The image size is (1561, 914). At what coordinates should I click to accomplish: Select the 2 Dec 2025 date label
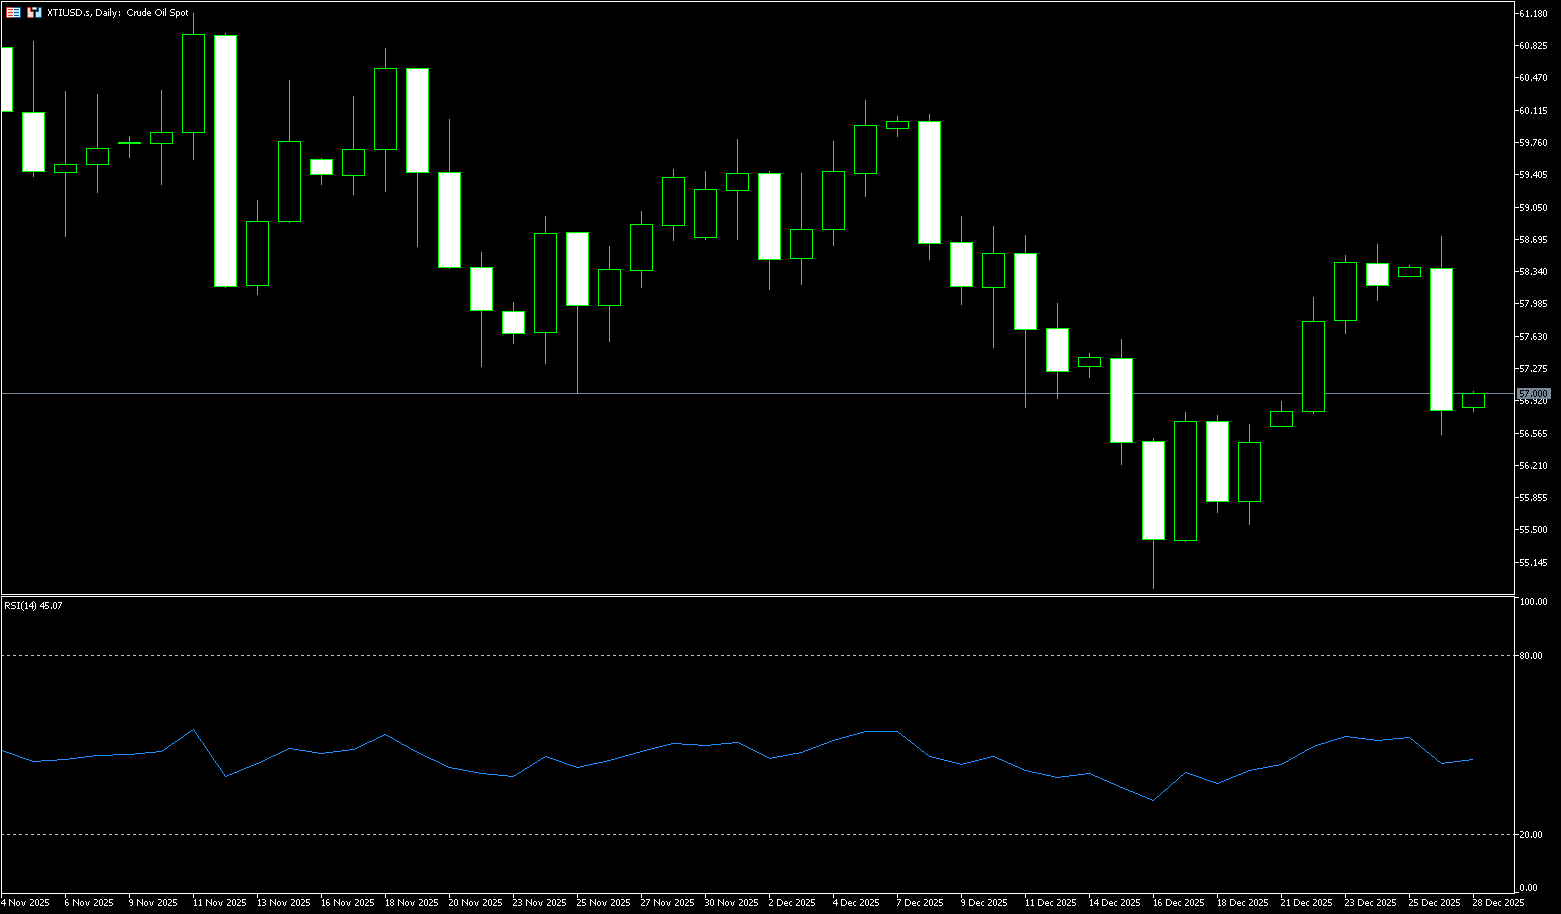click(792, 903)
